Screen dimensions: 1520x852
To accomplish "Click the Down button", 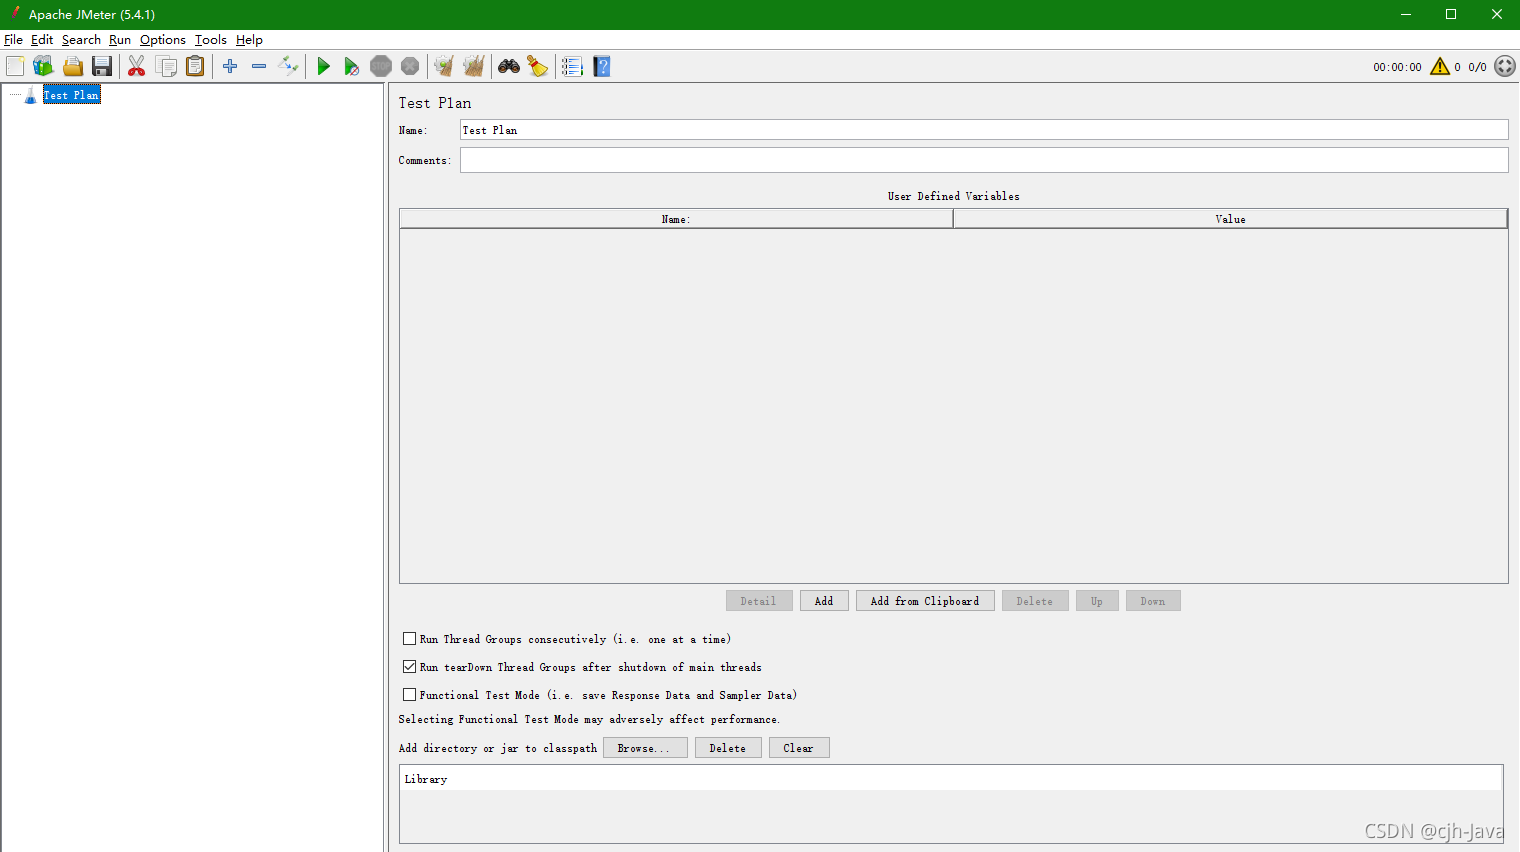I will coord(1153,601).
